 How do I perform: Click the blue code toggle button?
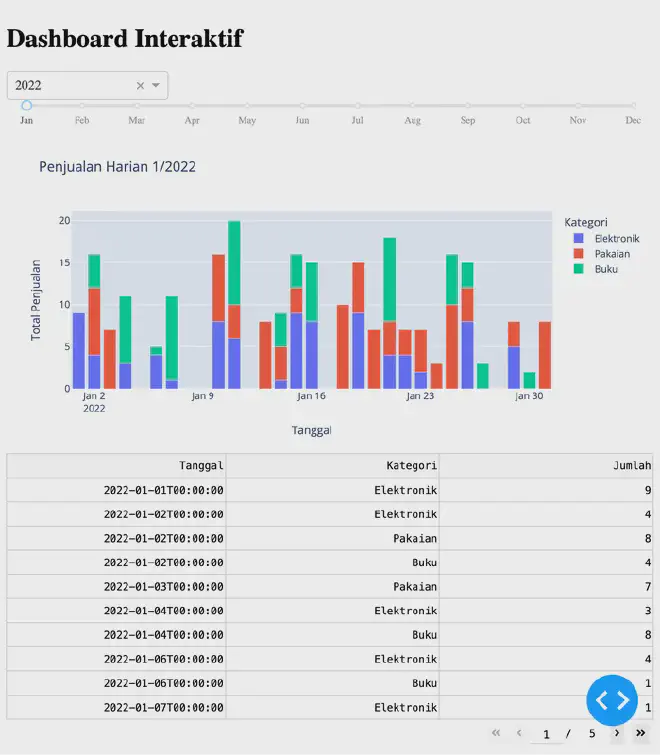[612, 700]
